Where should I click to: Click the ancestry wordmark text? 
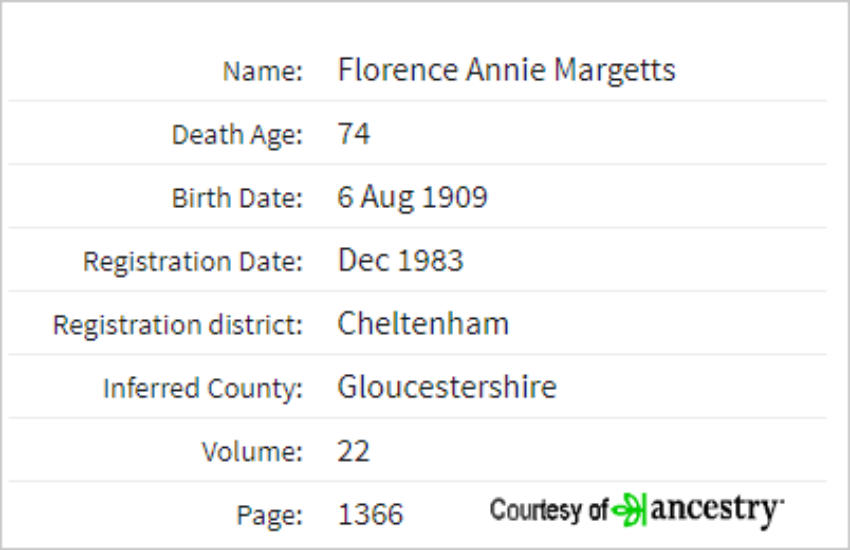click(717, 510)
